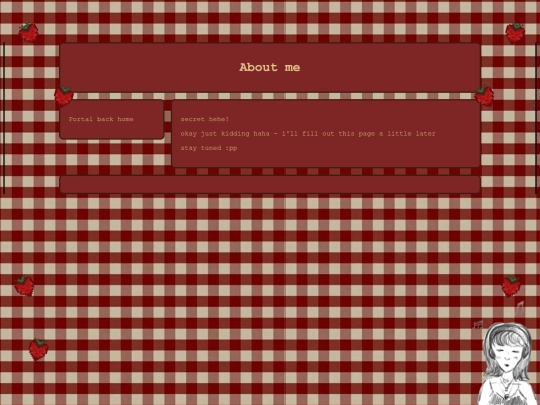540x405 pixels.
Task: Click the "About me" heading
Action: (x=270, y=67)
